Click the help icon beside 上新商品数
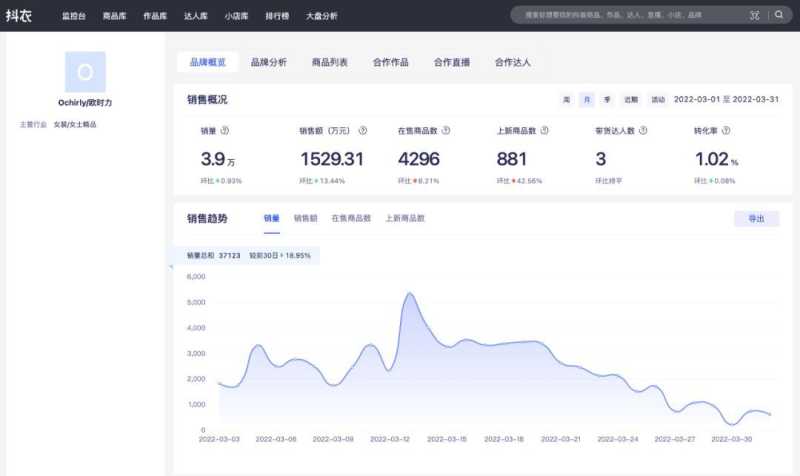This screenshot has height=476, width=800. click(544, 131)
